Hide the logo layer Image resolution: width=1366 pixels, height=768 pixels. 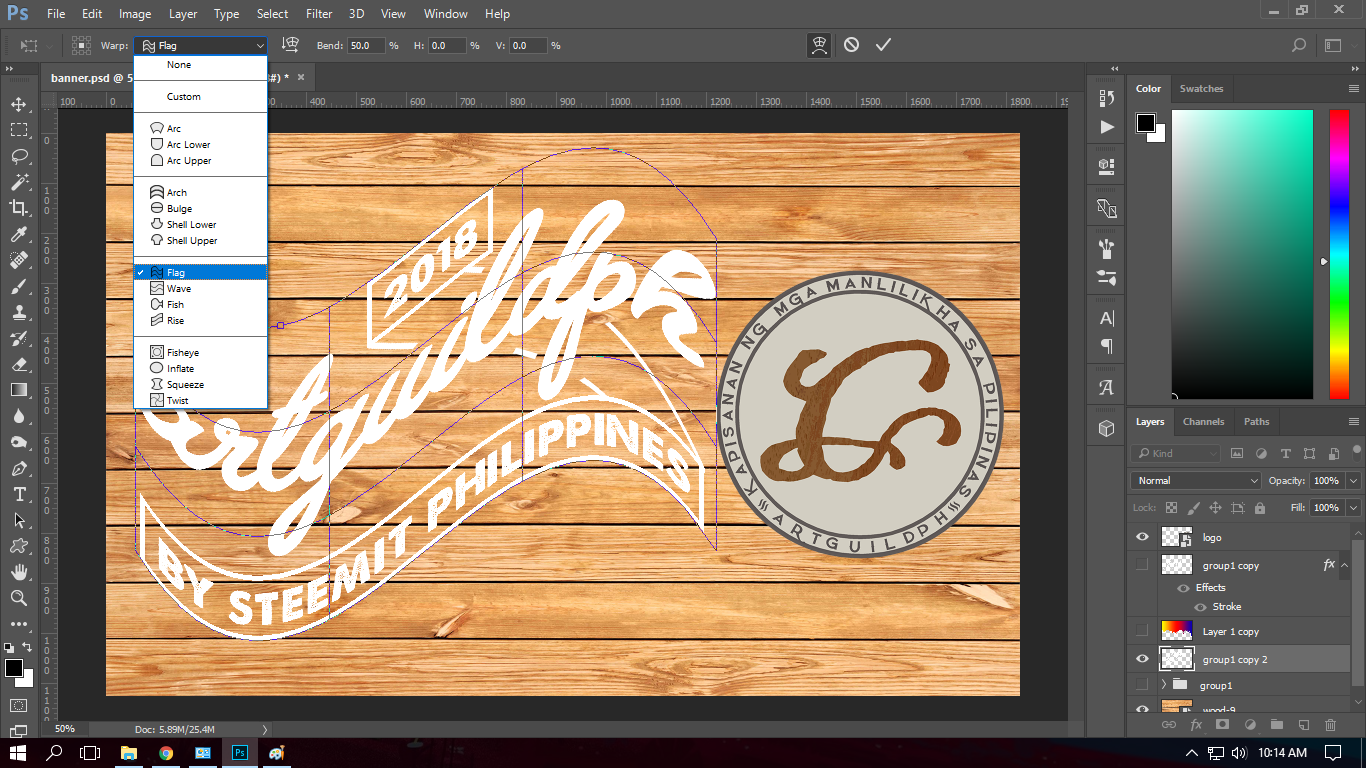(1142, 537)
